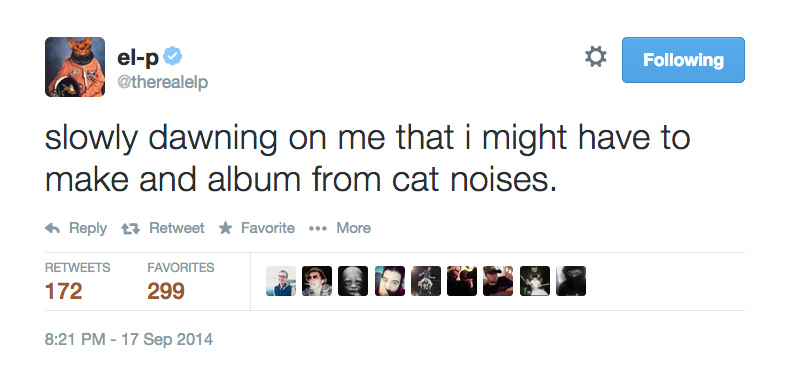This screenshot has height=386, width=792.
Task: Click the Reply arrow icon
Action: [52, 228]
